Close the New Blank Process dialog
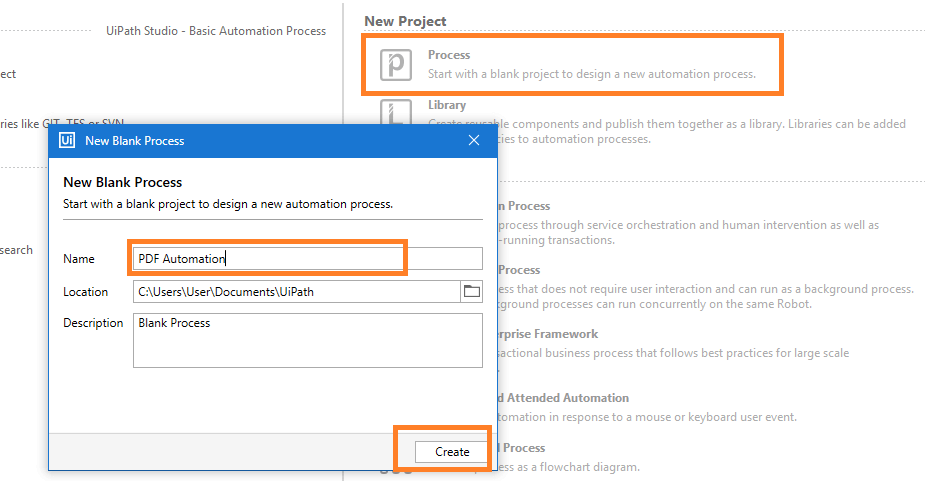The height and width of the screenshot is (481, 925). pyautogui.click(x=474, y=140)
